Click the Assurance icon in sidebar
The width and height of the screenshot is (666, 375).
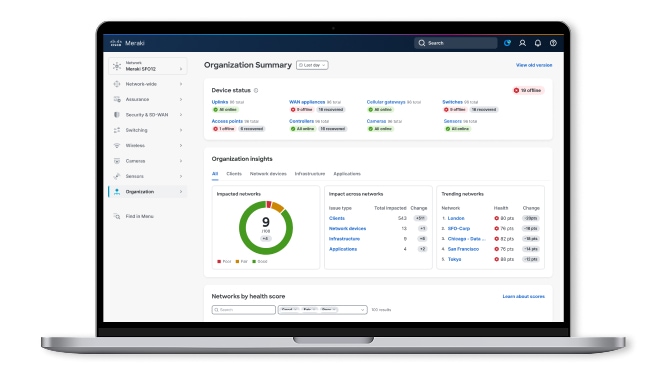click(x=117, y=99)
